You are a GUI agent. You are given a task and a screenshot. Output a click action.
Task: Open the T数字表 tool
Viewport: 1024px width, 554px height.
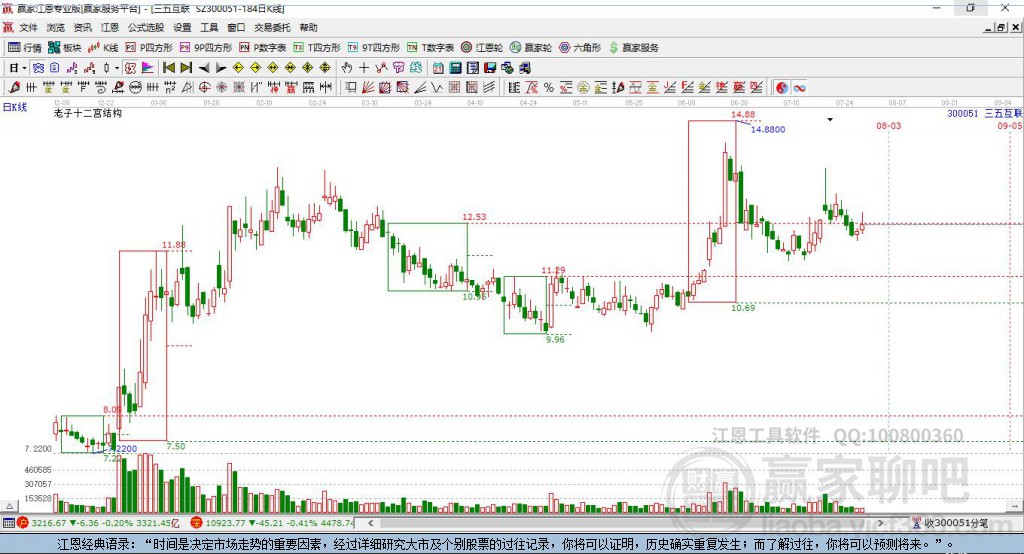430,48
